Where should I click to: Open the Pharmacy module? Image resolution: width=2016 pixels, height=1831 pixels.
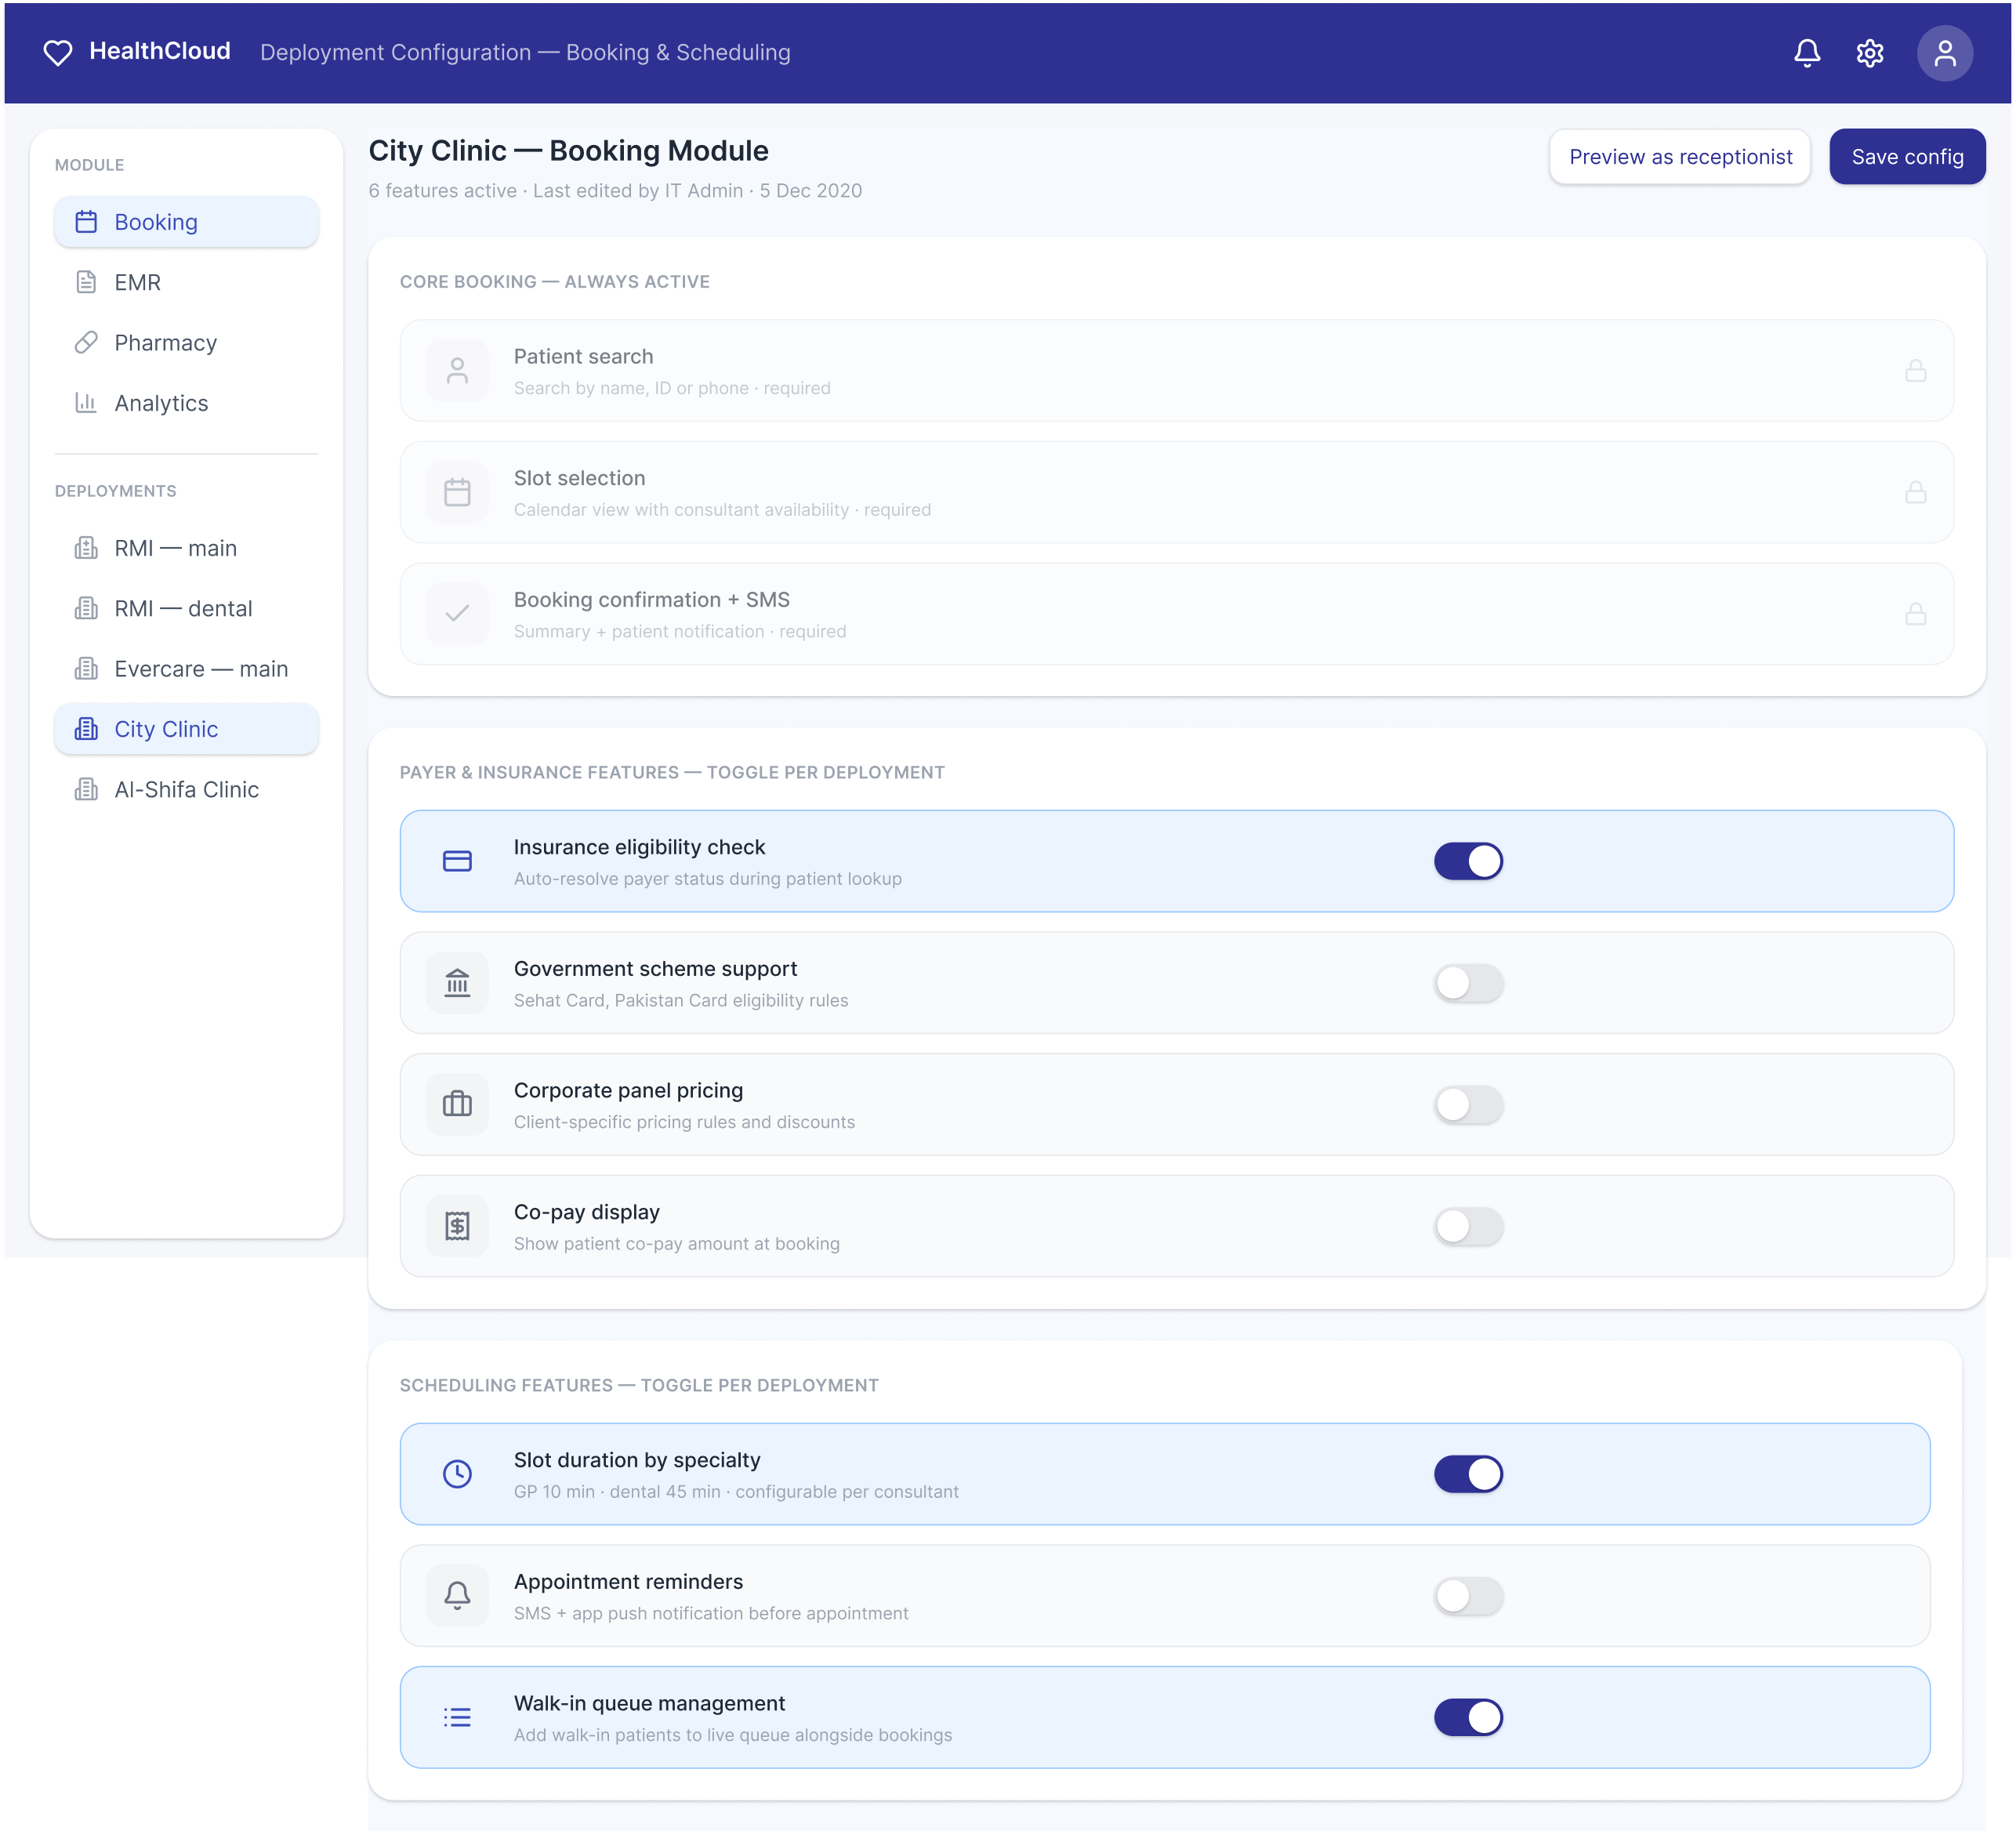[x=186, y=342]
